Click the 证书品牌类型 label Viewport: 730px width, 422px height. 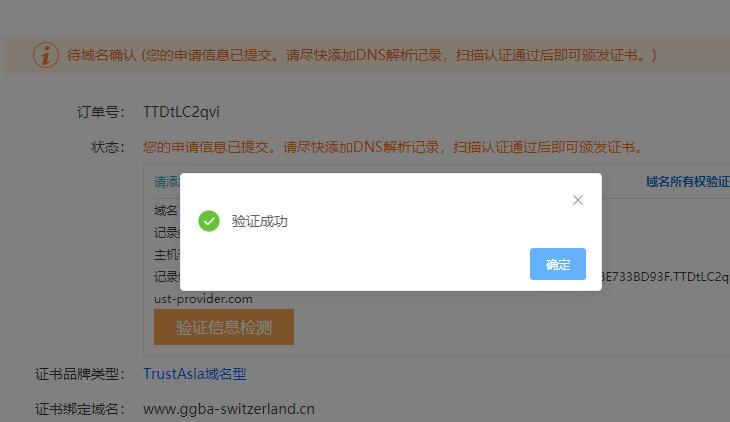(80, 374)
